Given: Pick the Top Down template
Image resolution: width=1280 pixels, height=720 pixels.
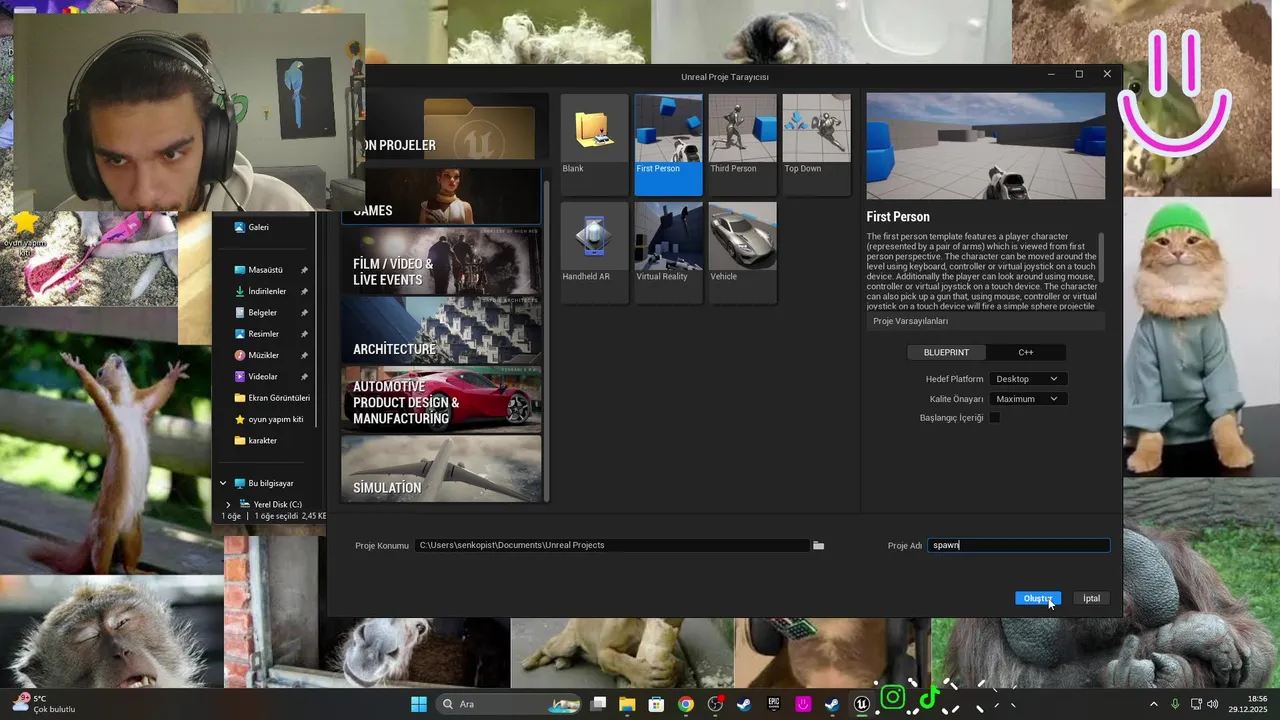Looking at the screenshot, I should click(x=816, y=144).
